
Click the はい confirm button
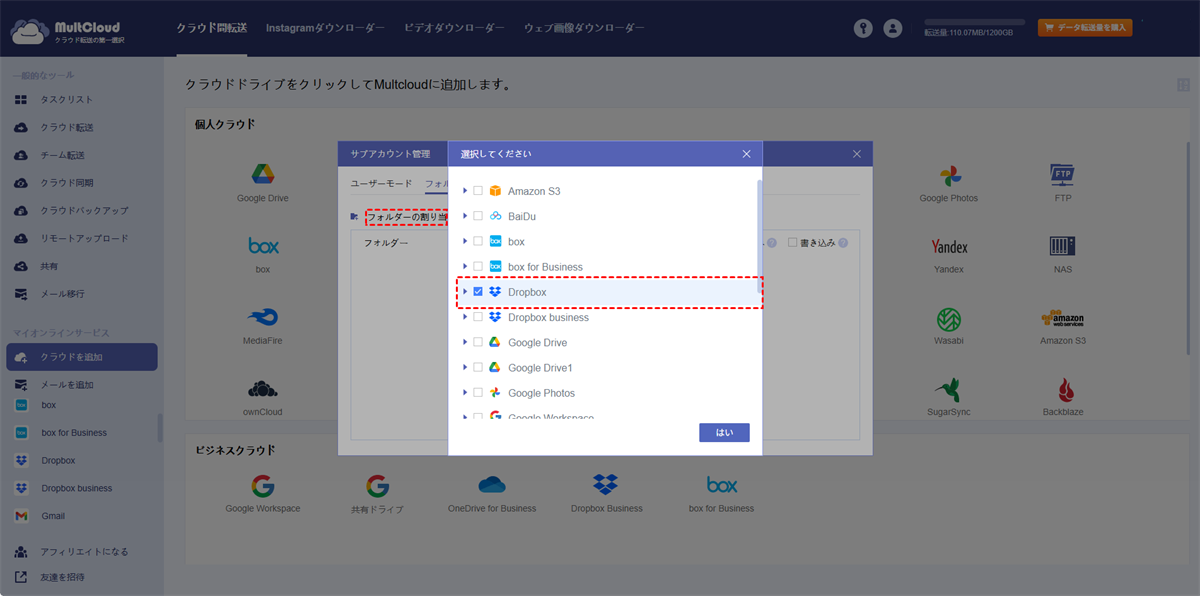[x=724, y=433]
